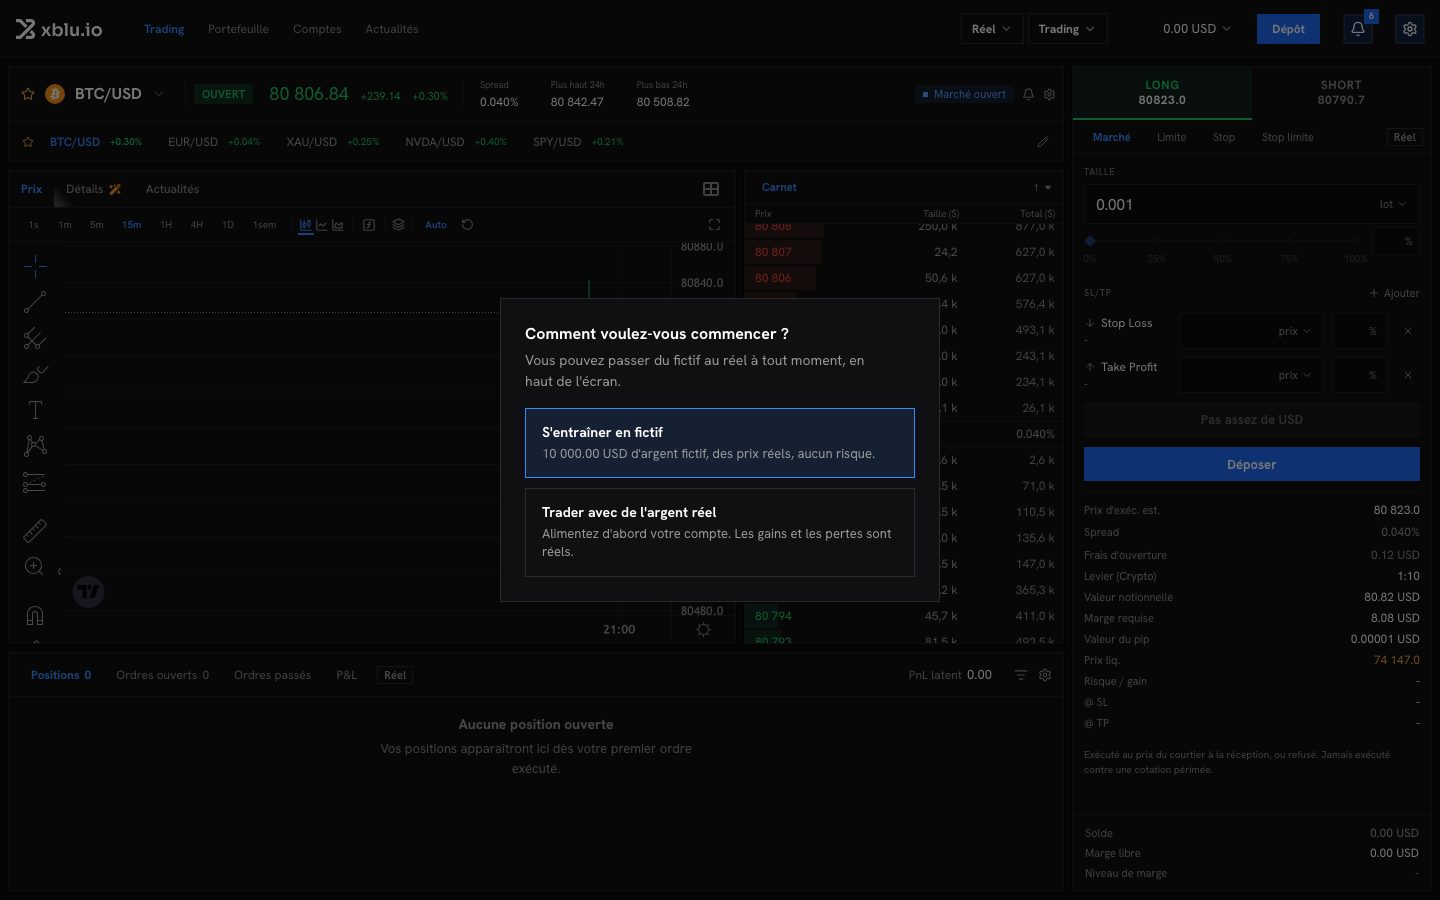1440x900 pixels.
Task: Toggle the Auto scale chart option
Action: tap(436, 225)
